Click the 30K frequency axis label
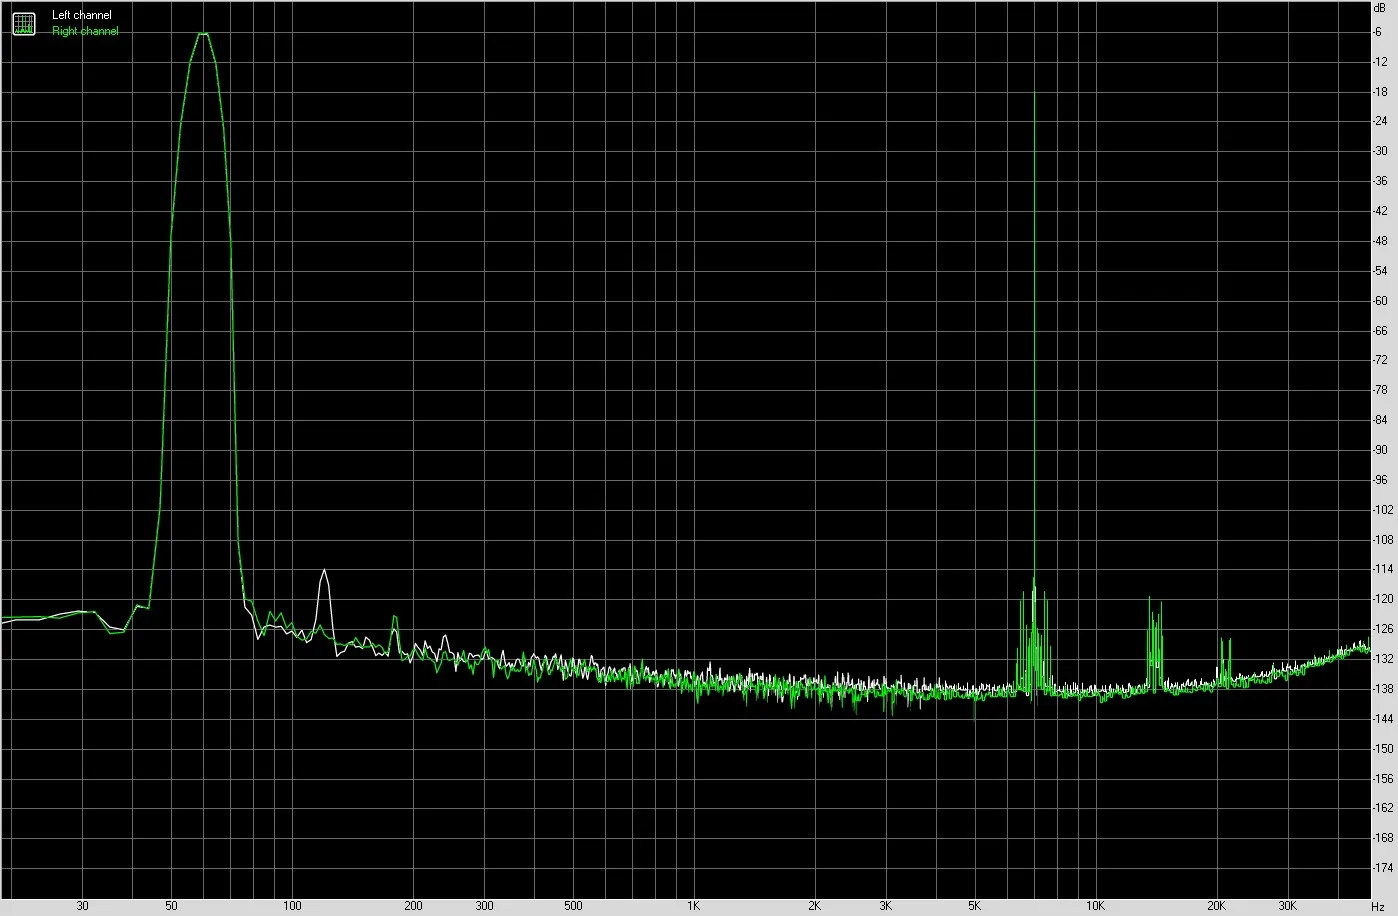The height and width of the screenshot is (916, 1398). [1287, 906]
